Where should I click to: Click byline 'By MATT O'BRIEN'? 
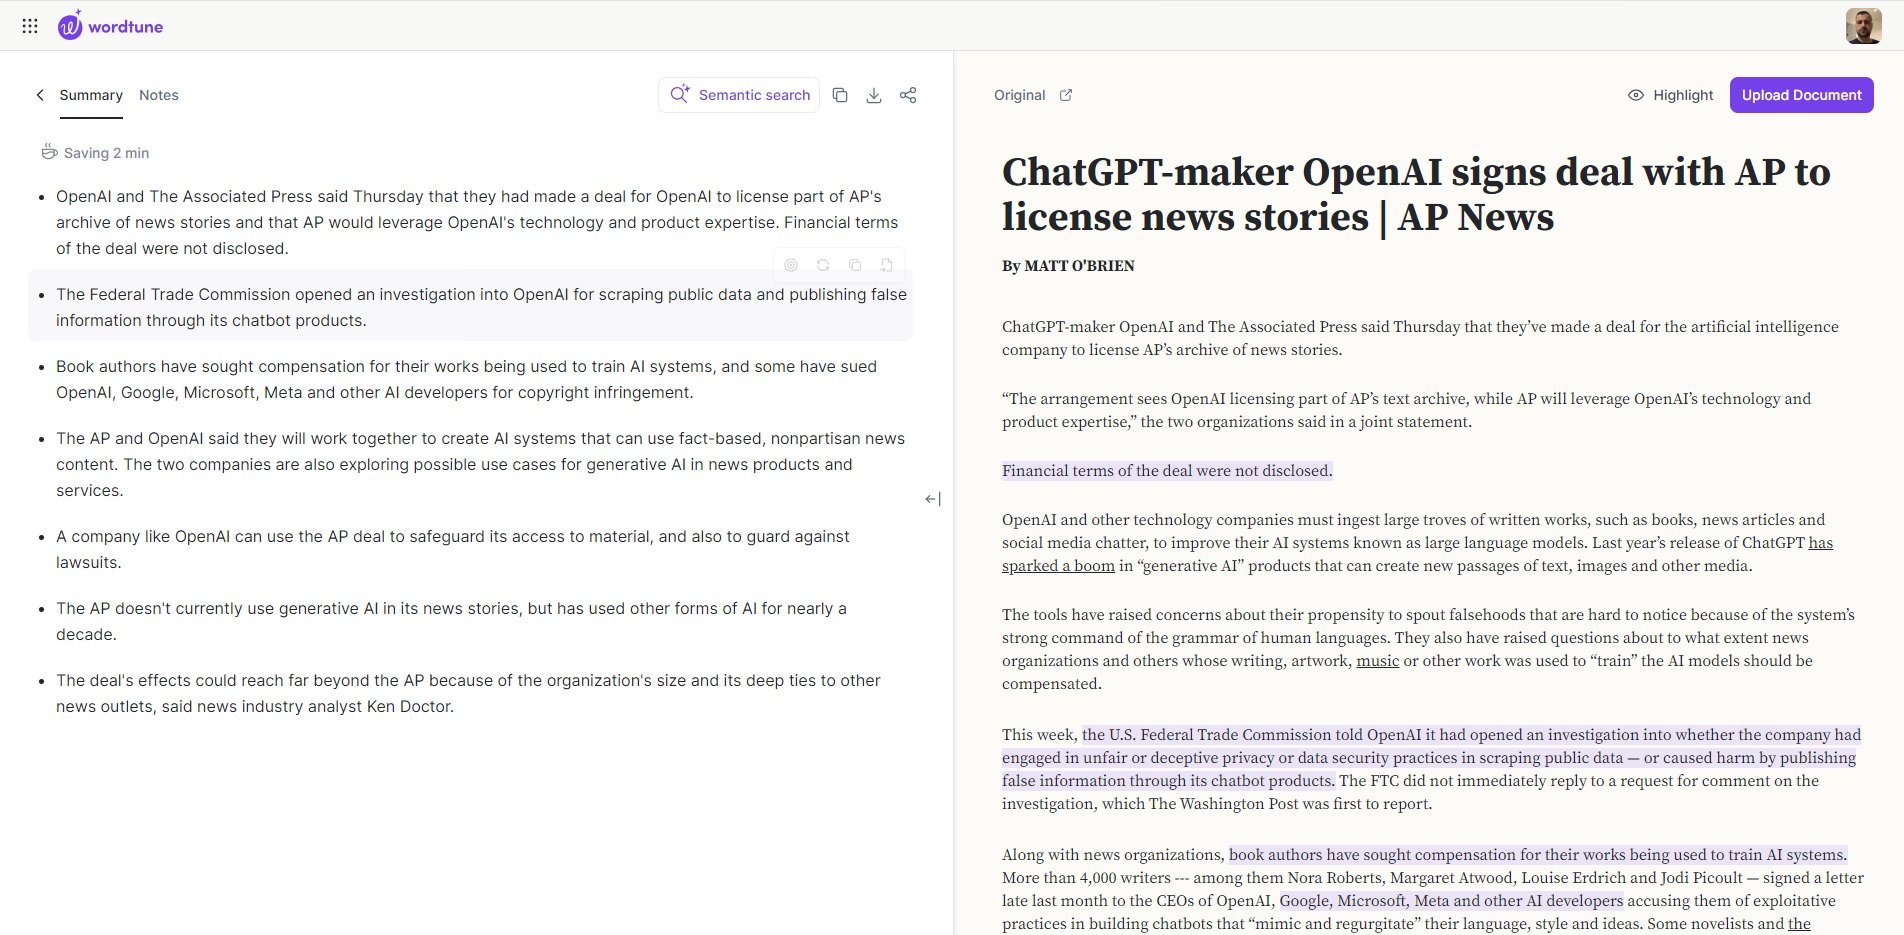coord(1068,266)
